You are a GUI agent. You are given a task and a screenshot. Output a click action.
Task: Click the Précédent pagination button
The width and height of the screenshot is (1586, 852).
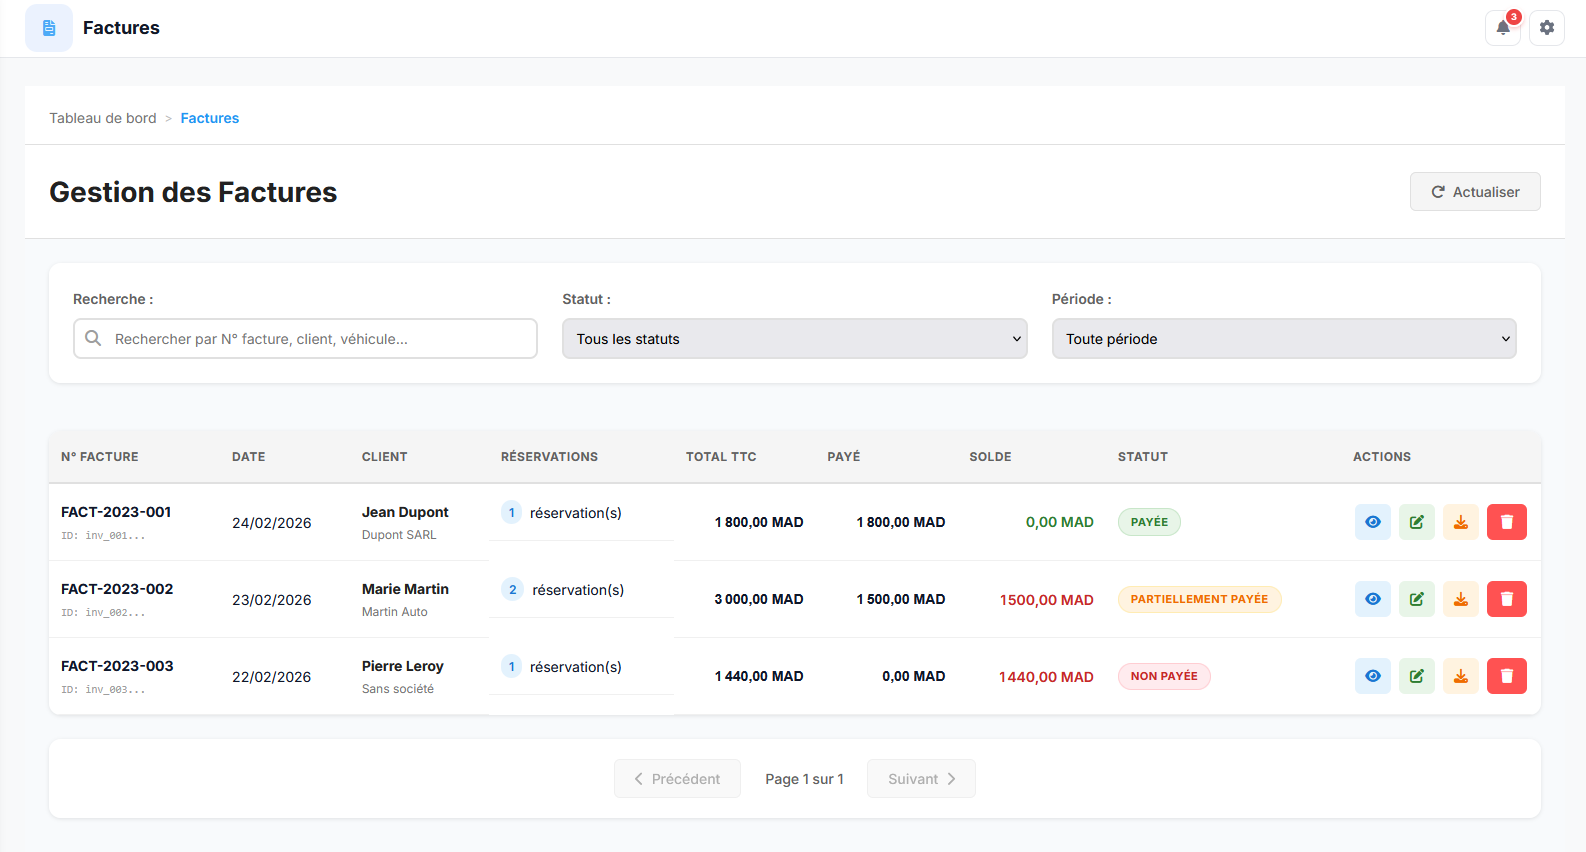677,779
